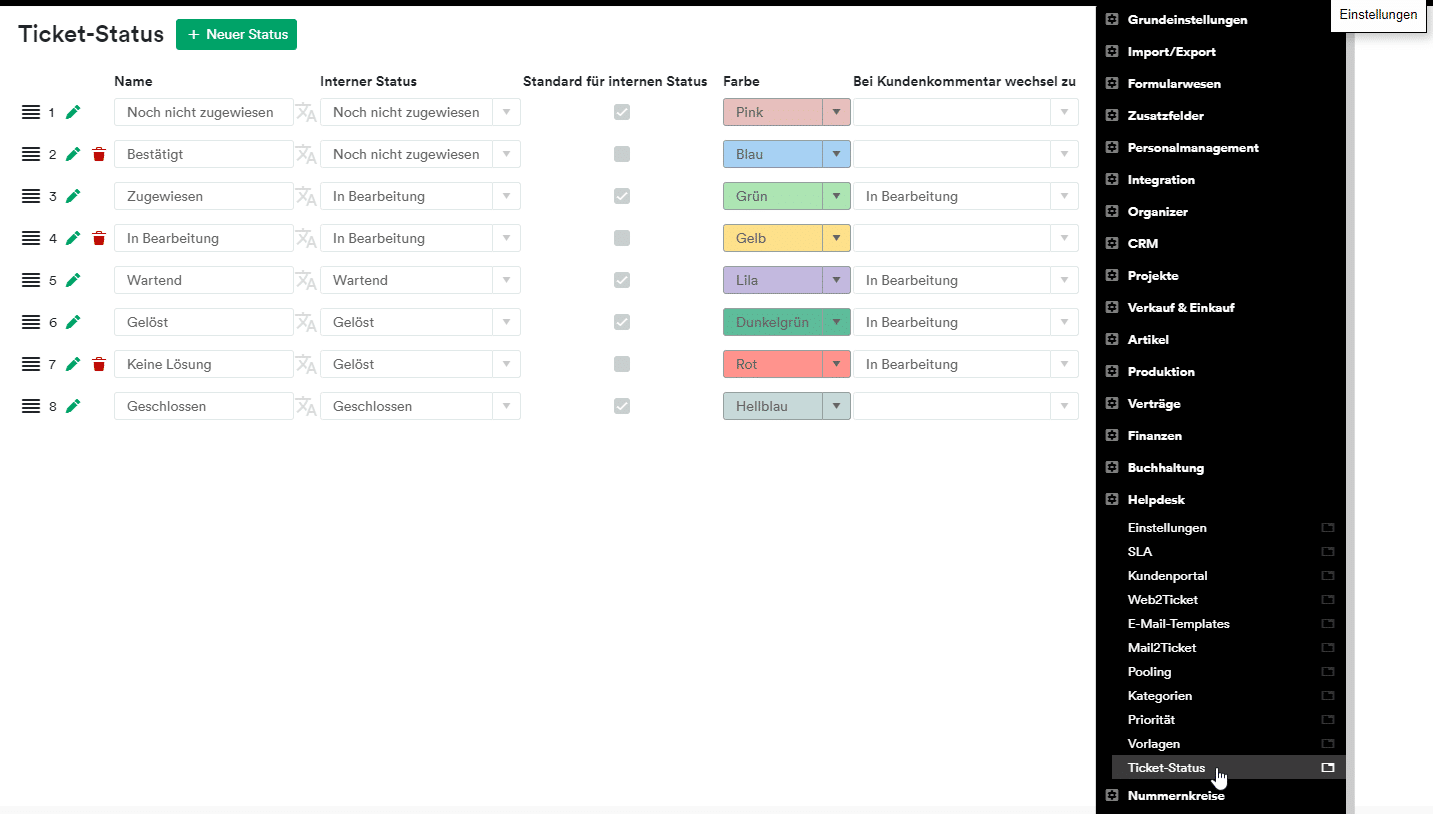The width and height of the screenshot is (1433, 814).
Task: Grab the drag handle of row 1
Action: pos(31,112)
